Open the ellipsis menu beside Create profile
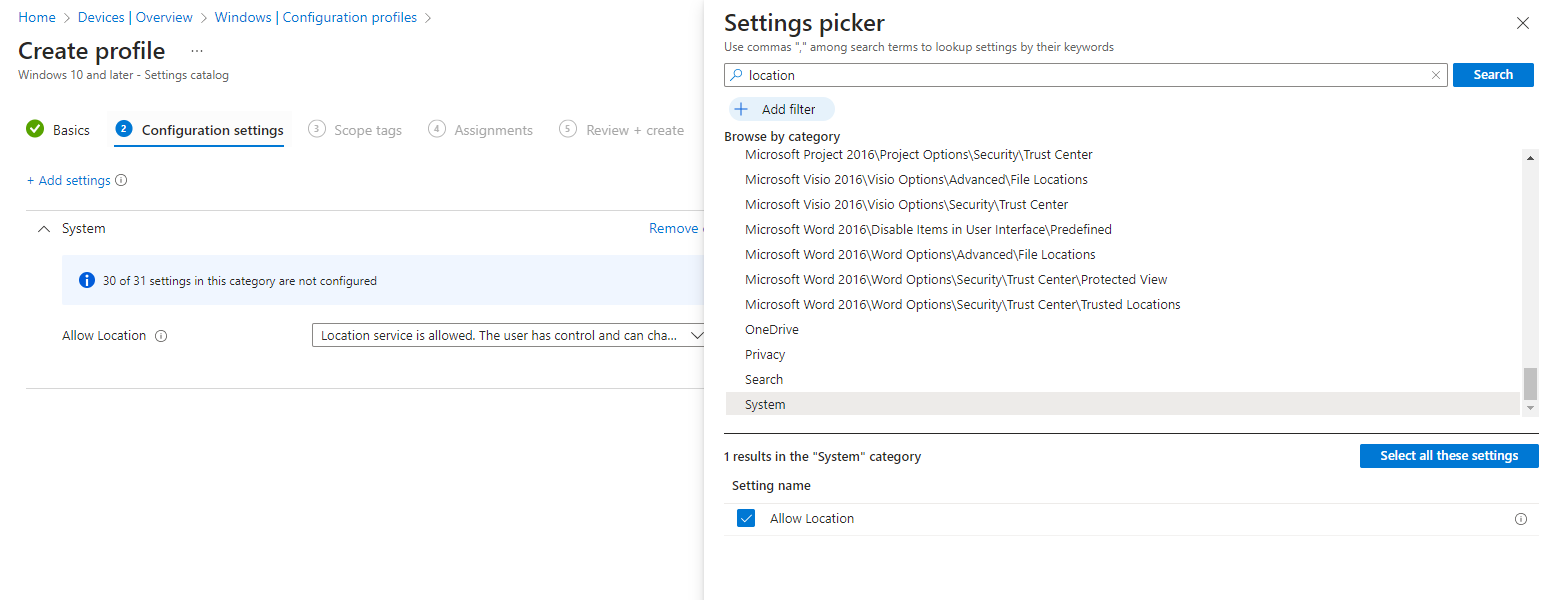This screenshot has height=600, width=1559. (x=196, y=51)
